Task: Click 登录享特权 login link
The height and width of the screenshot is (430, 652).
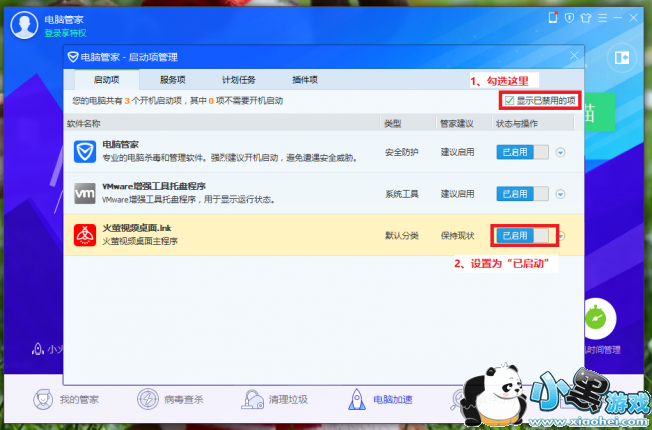Action: click(x=65, y=33)
